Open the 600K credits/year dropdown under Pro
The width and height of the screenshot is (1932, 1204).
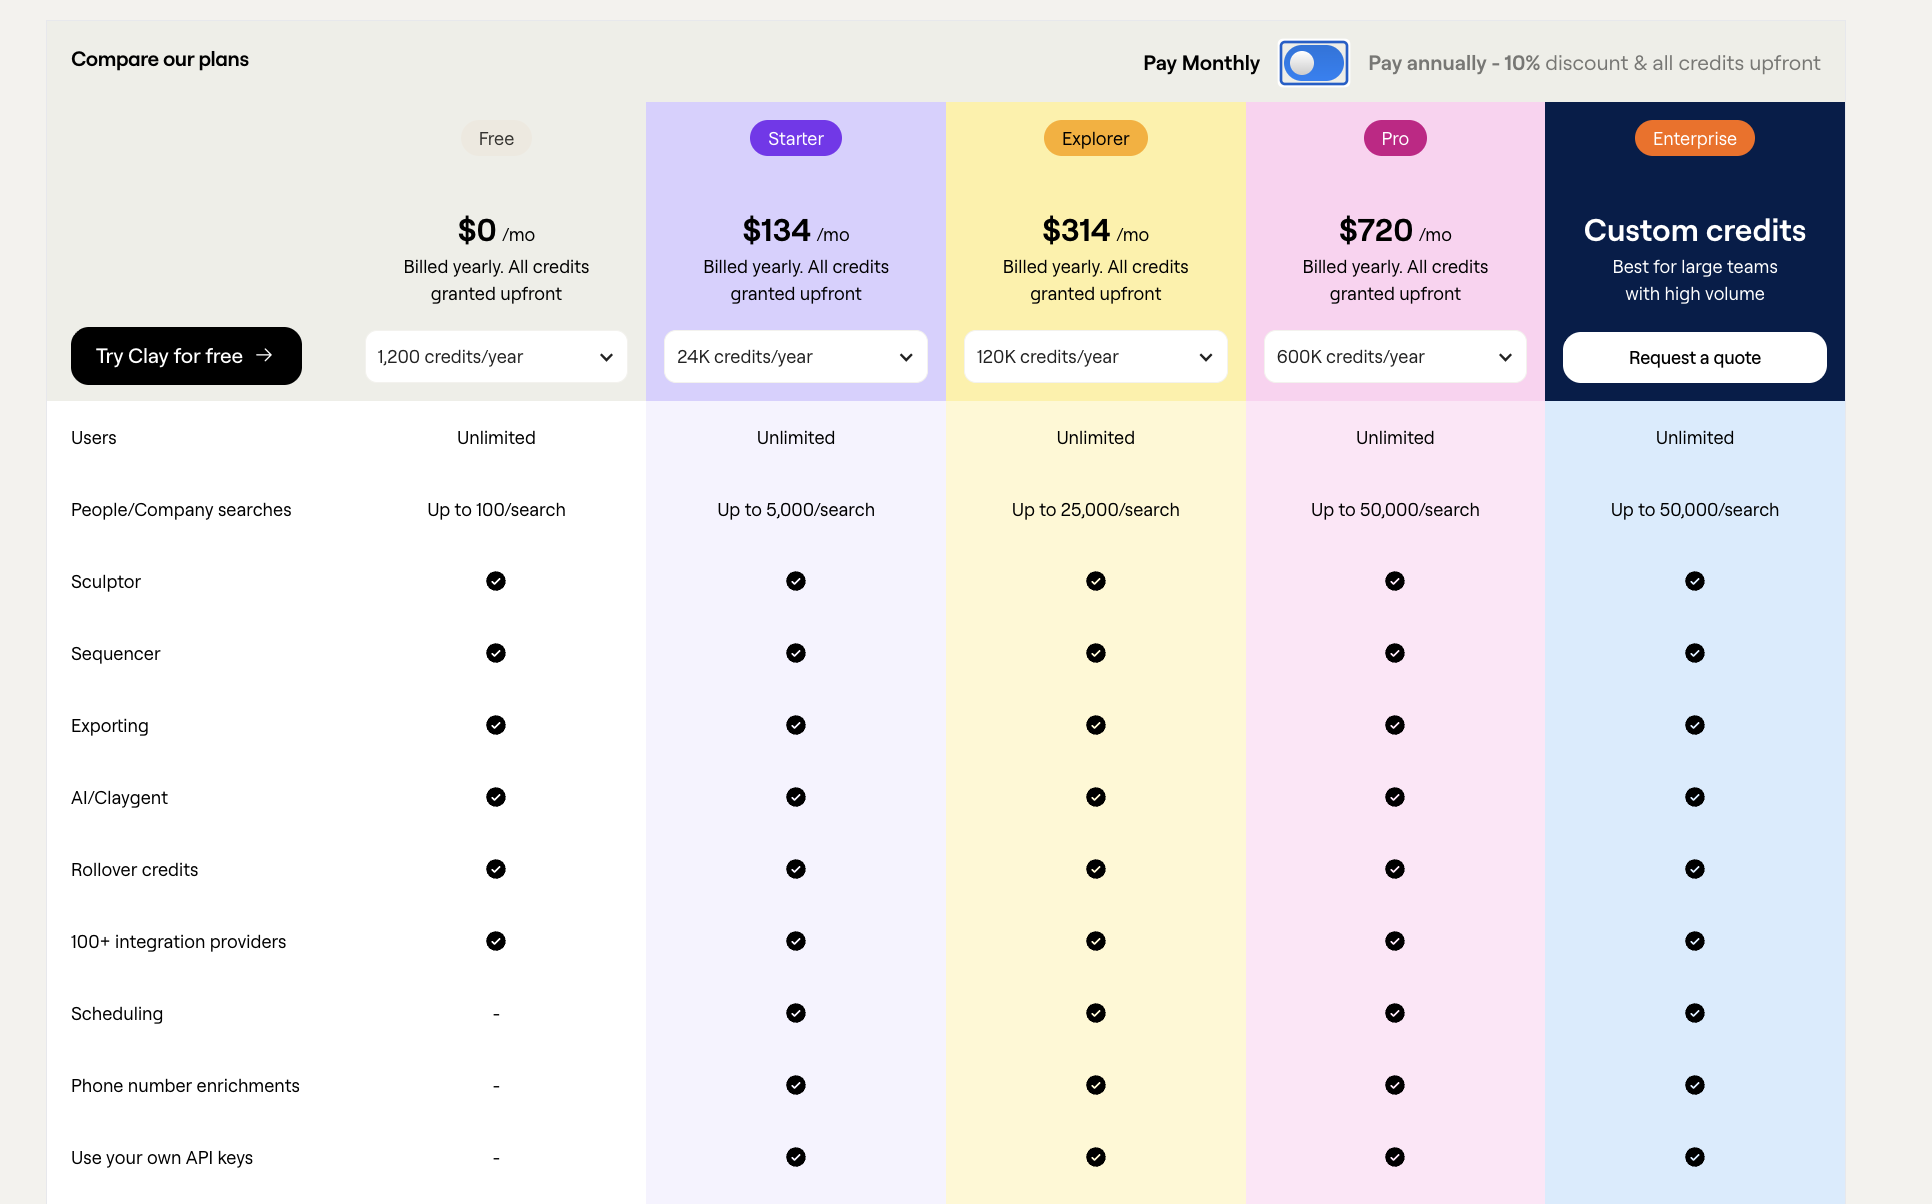point(1395,356)
